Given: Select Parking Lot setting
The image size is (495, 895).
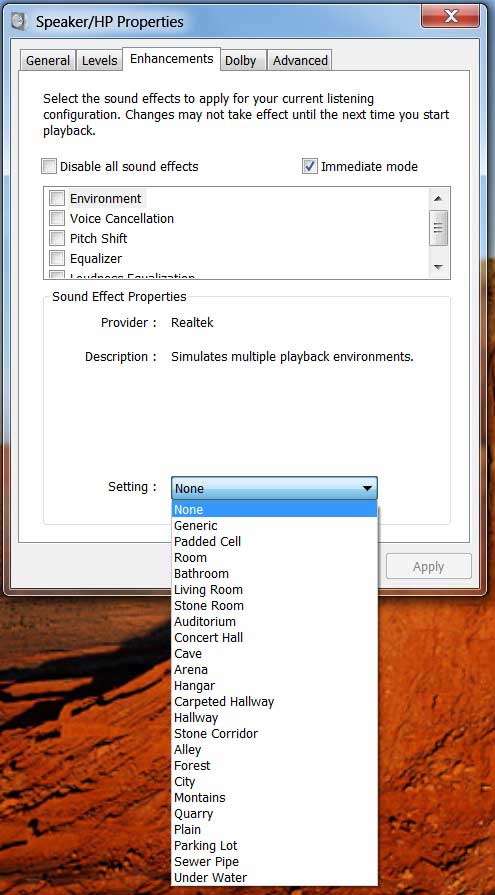Looking at the screenshot, I should point(275,845).
